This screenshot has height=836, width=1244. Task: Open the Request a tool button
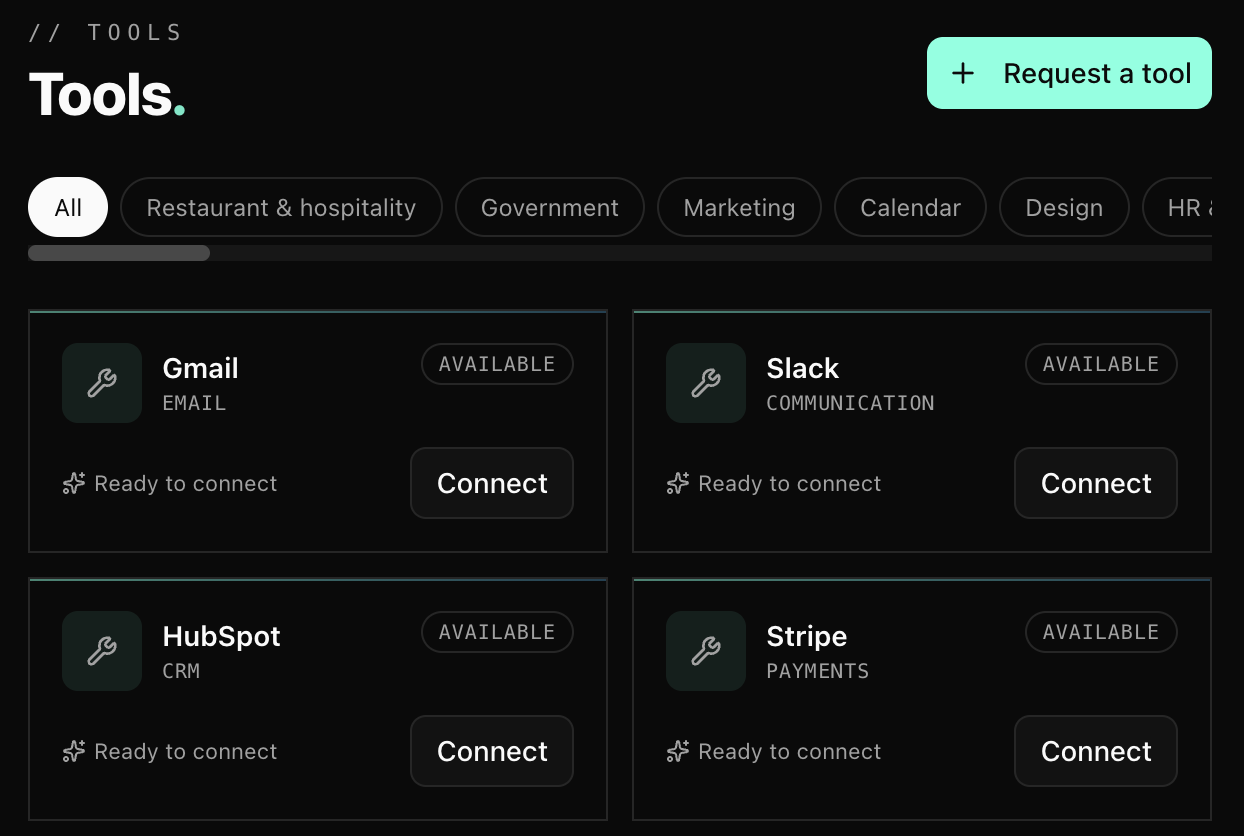point(1069,73)
